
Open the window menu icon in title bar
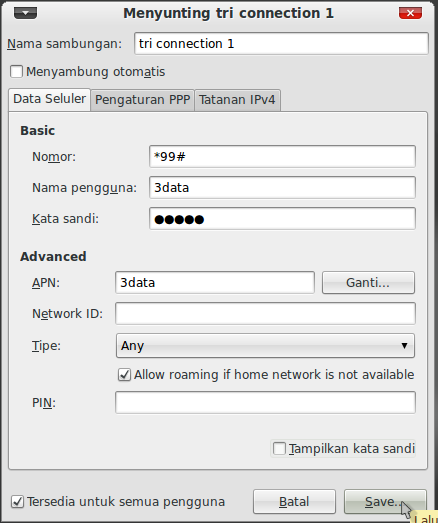25,13
